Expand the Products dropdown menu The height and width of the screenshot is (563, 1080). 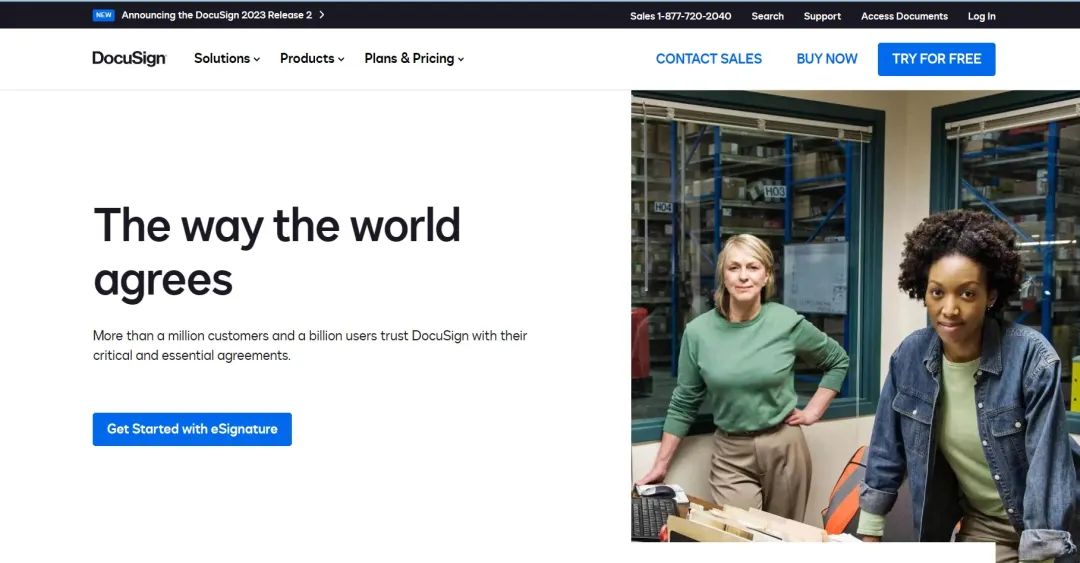pyautogui.click(x=312, y=59)
